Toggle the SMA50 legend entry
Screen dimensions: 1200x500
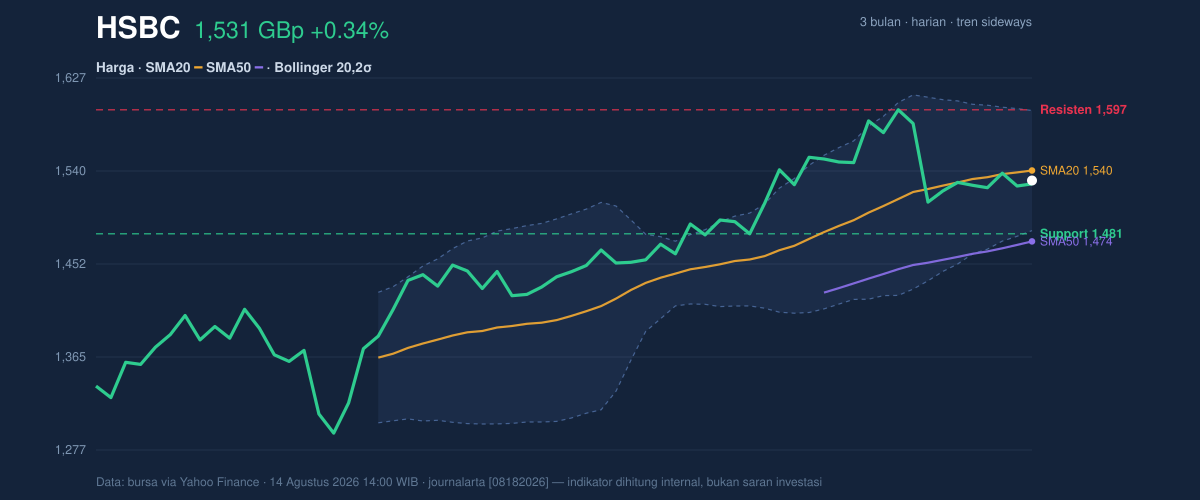point(228,68)
